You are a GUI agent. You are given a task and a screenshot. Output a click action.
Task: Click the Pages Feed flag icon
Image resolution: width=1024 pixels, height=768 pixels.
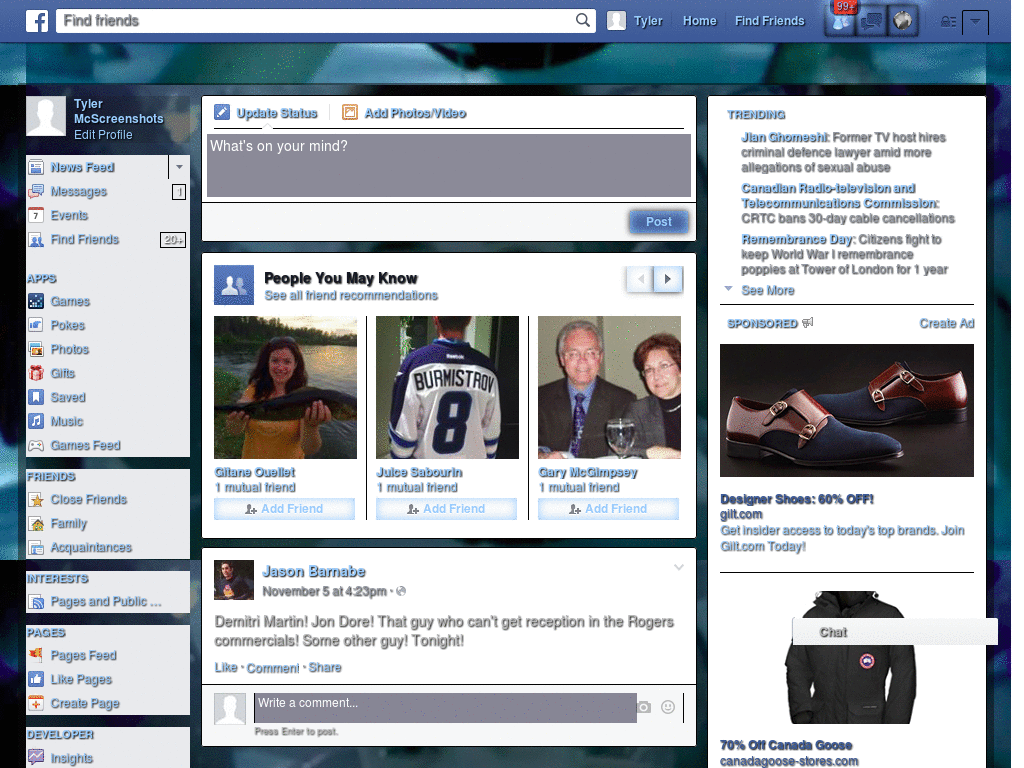(37, 655)
